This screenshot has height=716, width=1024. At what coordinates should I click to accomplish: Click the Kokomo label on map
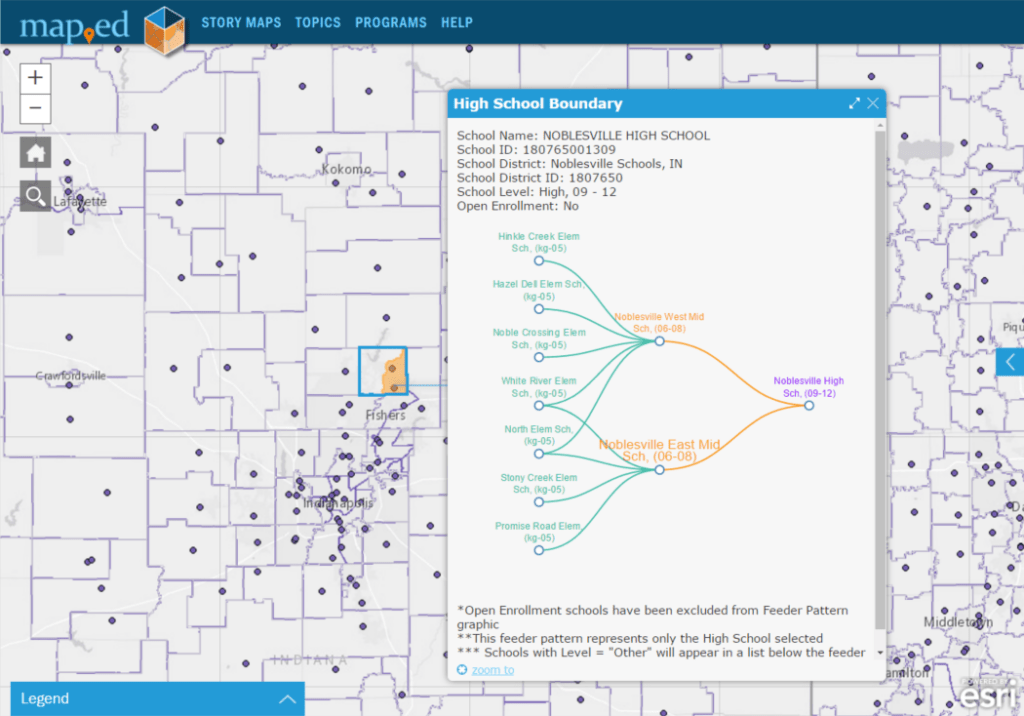point(346,170)
